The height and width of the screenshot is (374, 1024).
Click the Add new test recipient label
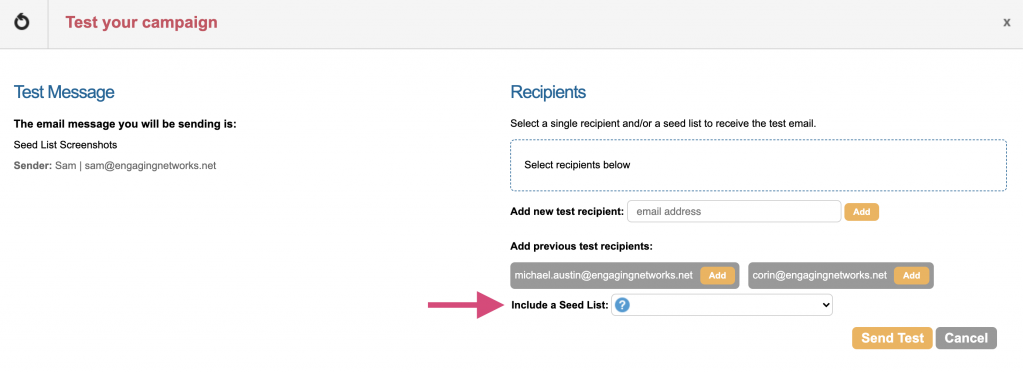[567, 212]
